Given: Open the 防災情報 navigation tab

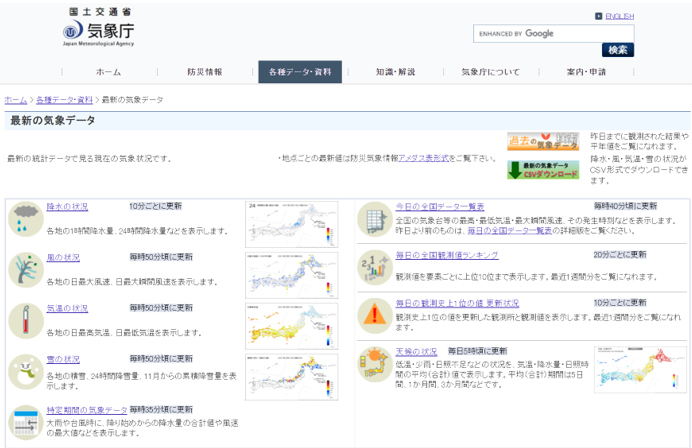Looking at the screenshot, I should pos(205,72).
